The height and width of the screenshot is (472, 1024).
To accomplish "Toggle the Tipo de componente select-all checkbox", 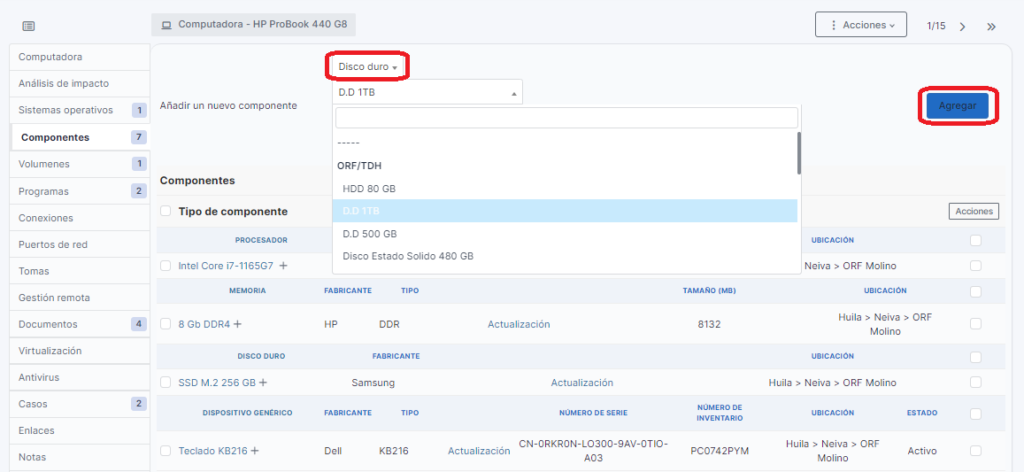I will click(166, 211).
